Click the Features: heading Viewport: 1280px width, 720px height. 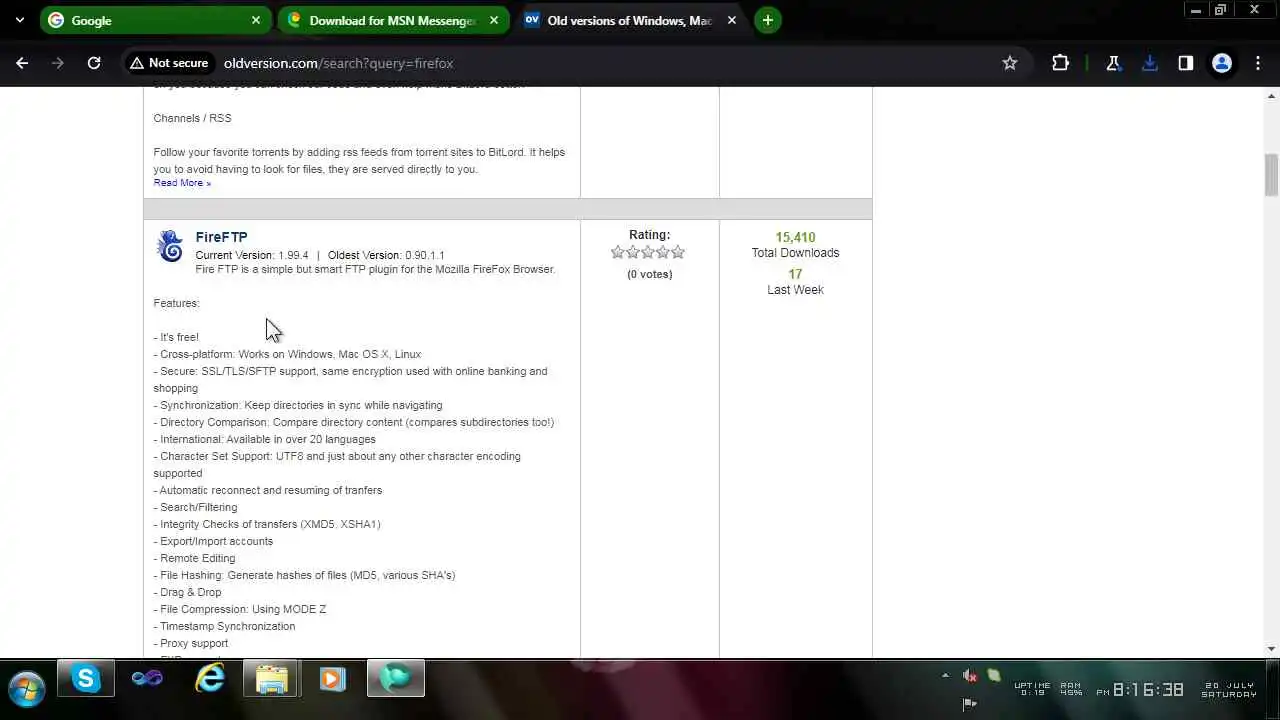click(x=176, y=303)
